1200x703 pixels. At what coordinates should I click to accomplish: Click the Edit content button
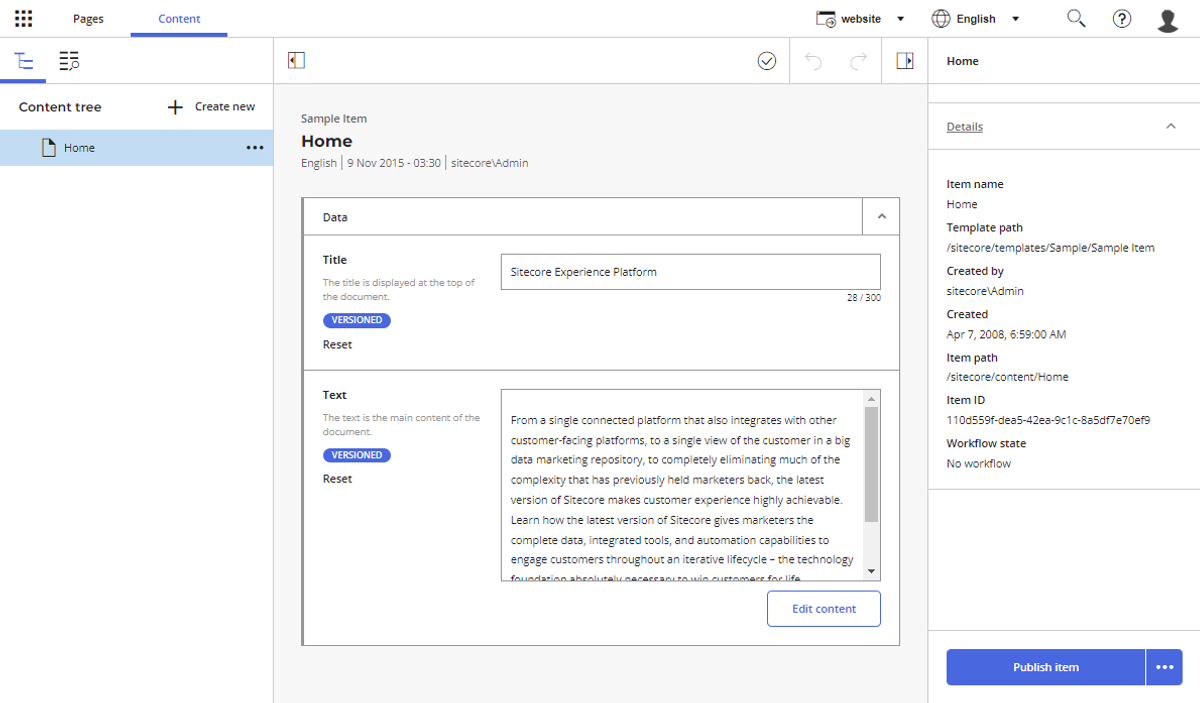click(824, 609)
